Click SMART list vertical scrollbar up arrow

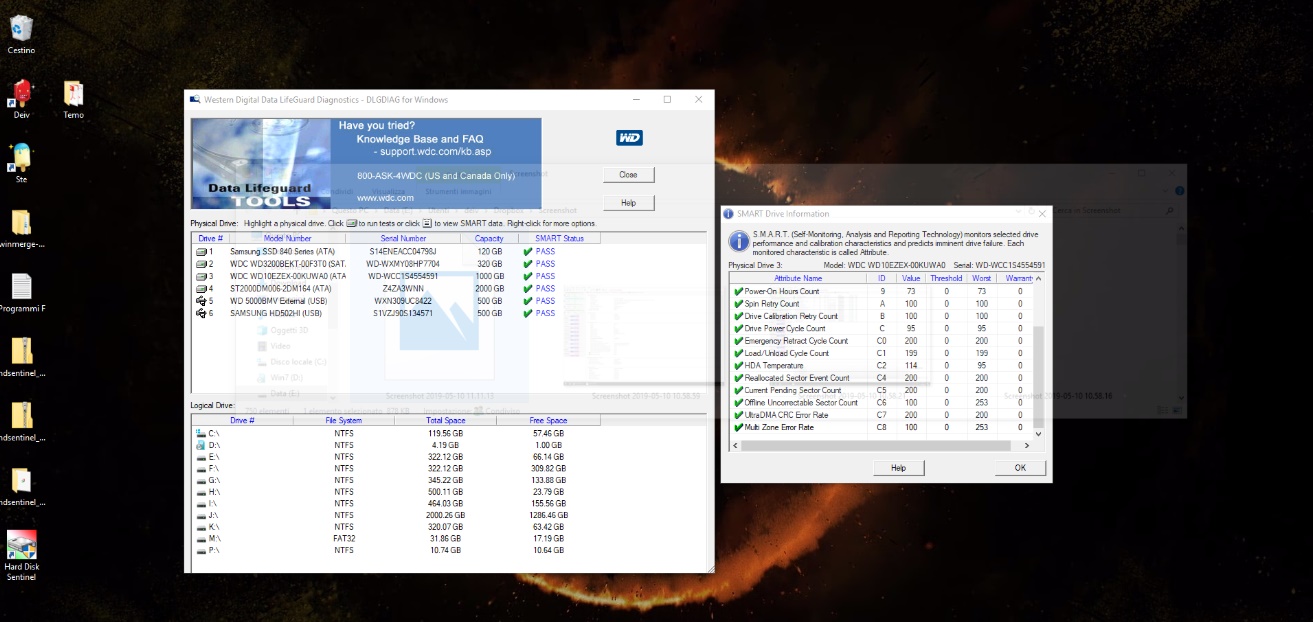[1039, 279]
